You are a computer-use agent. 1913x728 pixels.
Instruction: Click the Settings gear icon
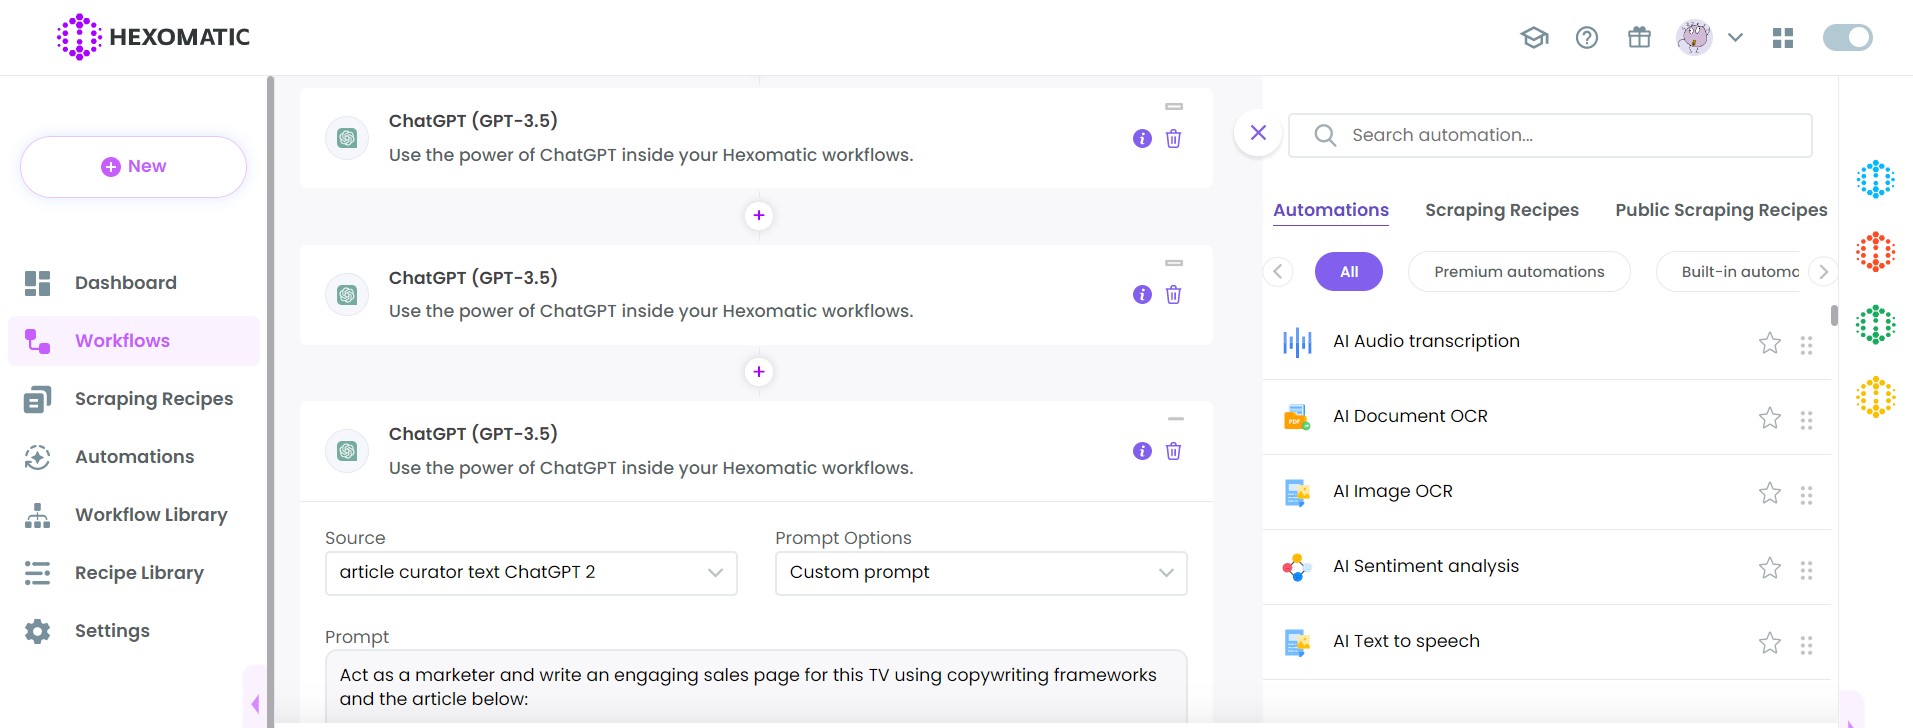point(37,631)
